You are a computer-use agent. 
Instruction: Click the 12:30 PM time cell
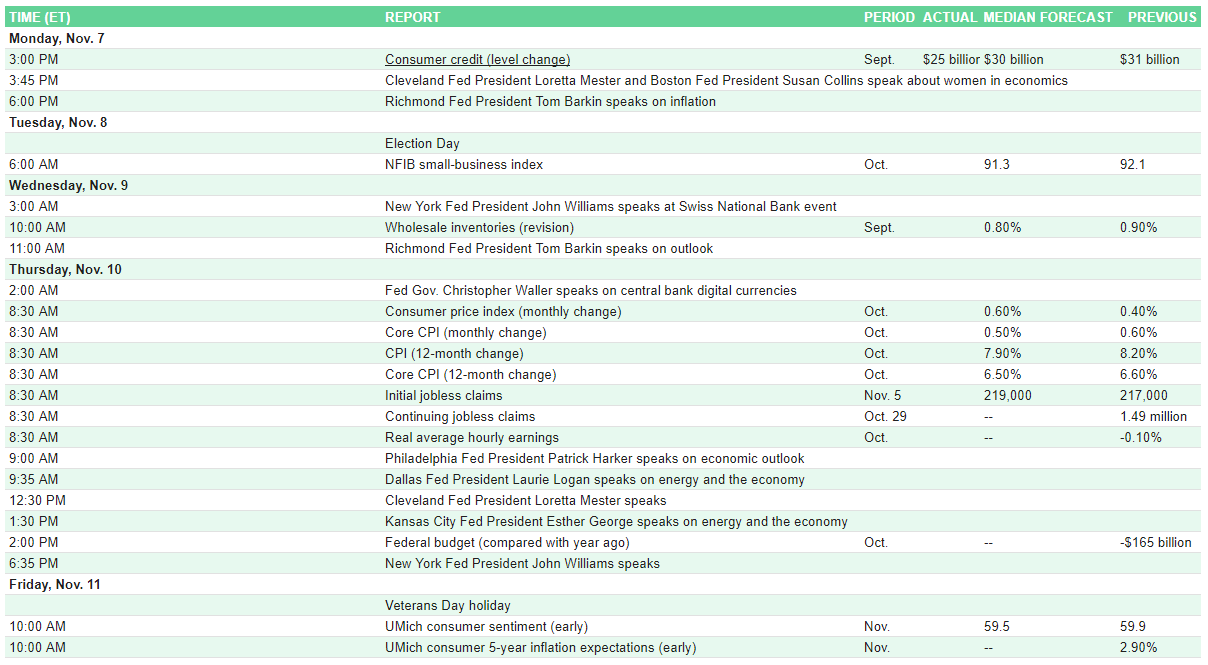pyautogui.click(x=37, y=500)
